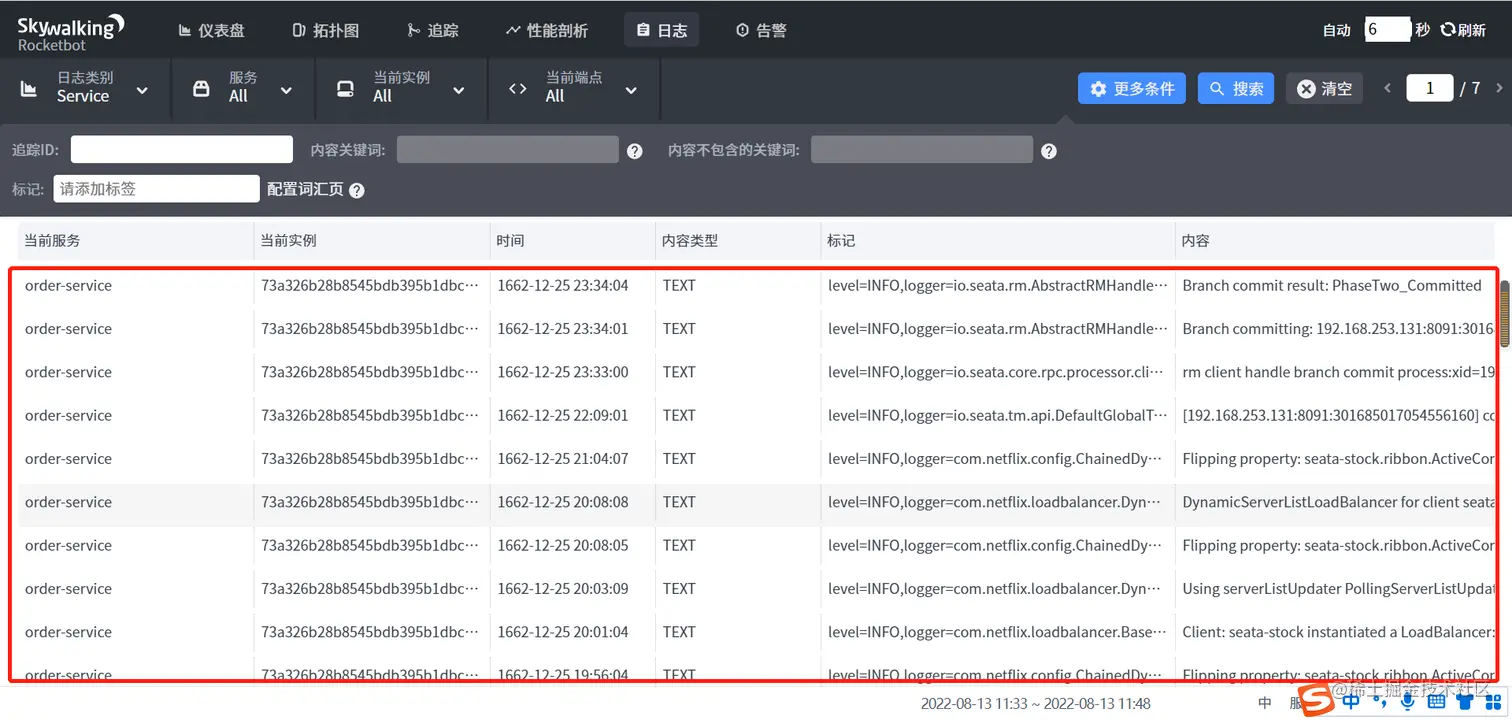The width and height of the screenshot is (1512, 720).
Task: Go to next page with right arrow
Action: [x=1499, y=88]
